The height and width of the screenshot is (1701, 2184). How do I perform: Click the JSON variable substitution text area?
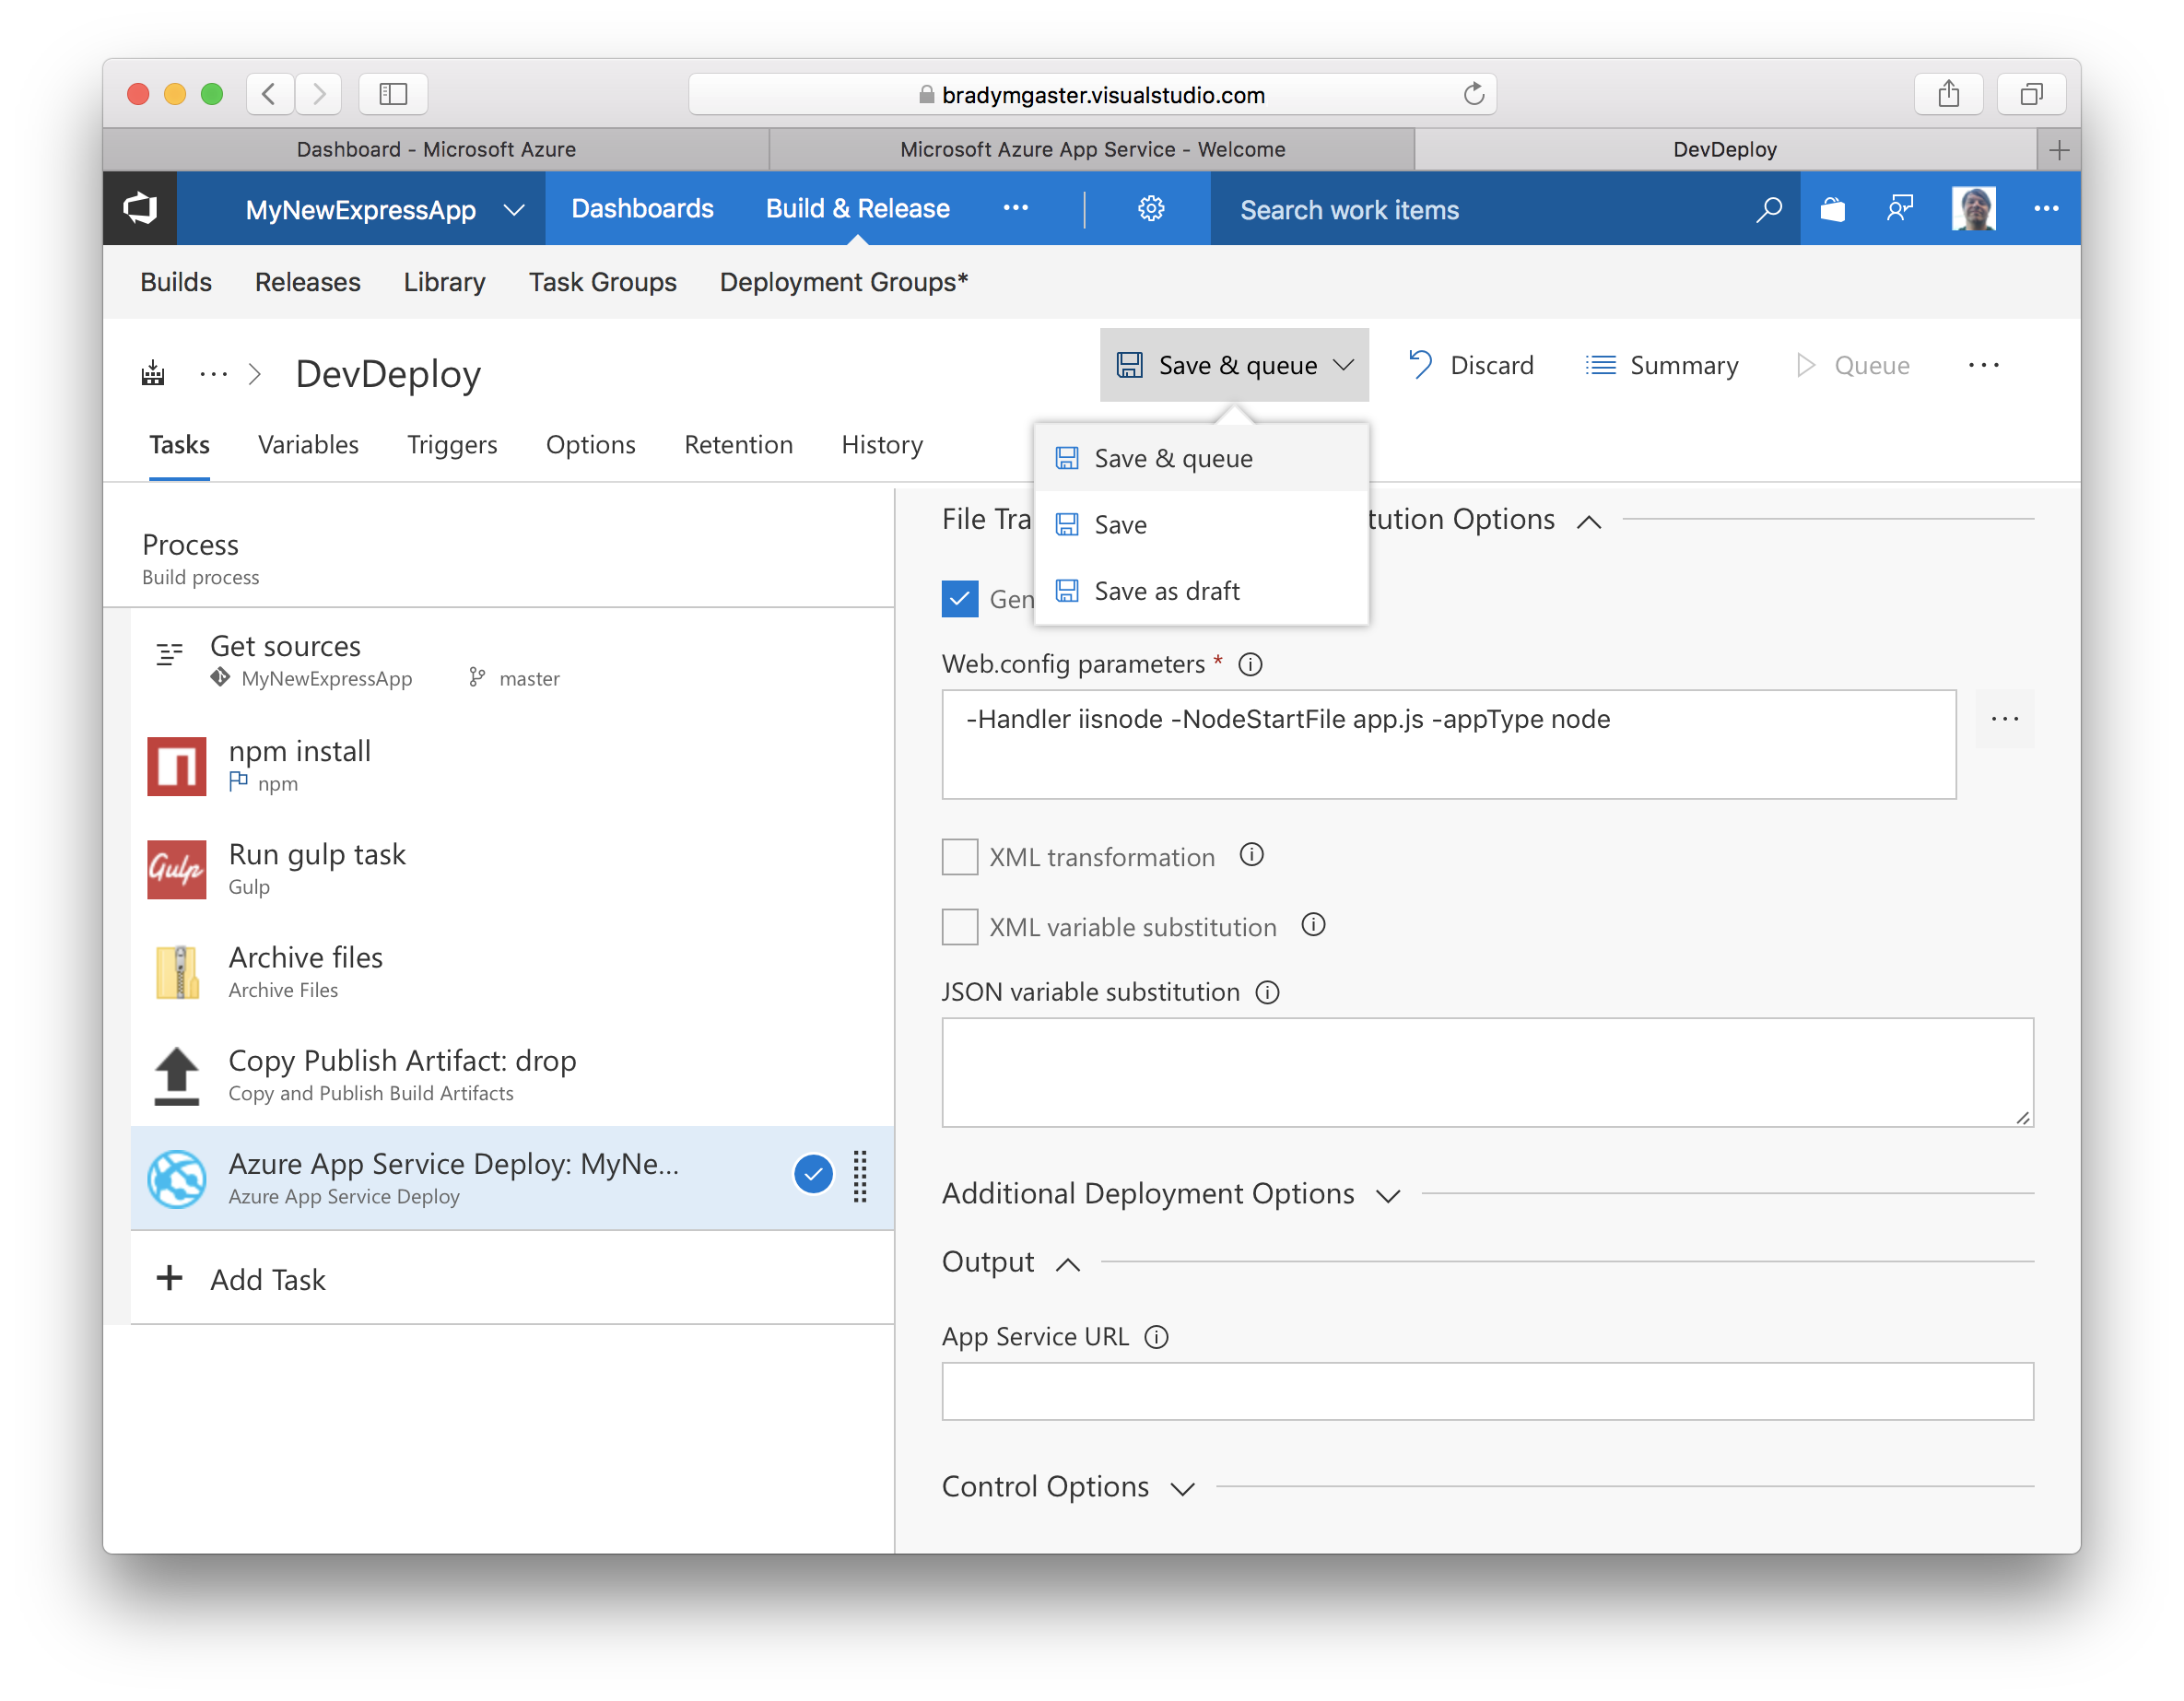click(1487, 1072)
